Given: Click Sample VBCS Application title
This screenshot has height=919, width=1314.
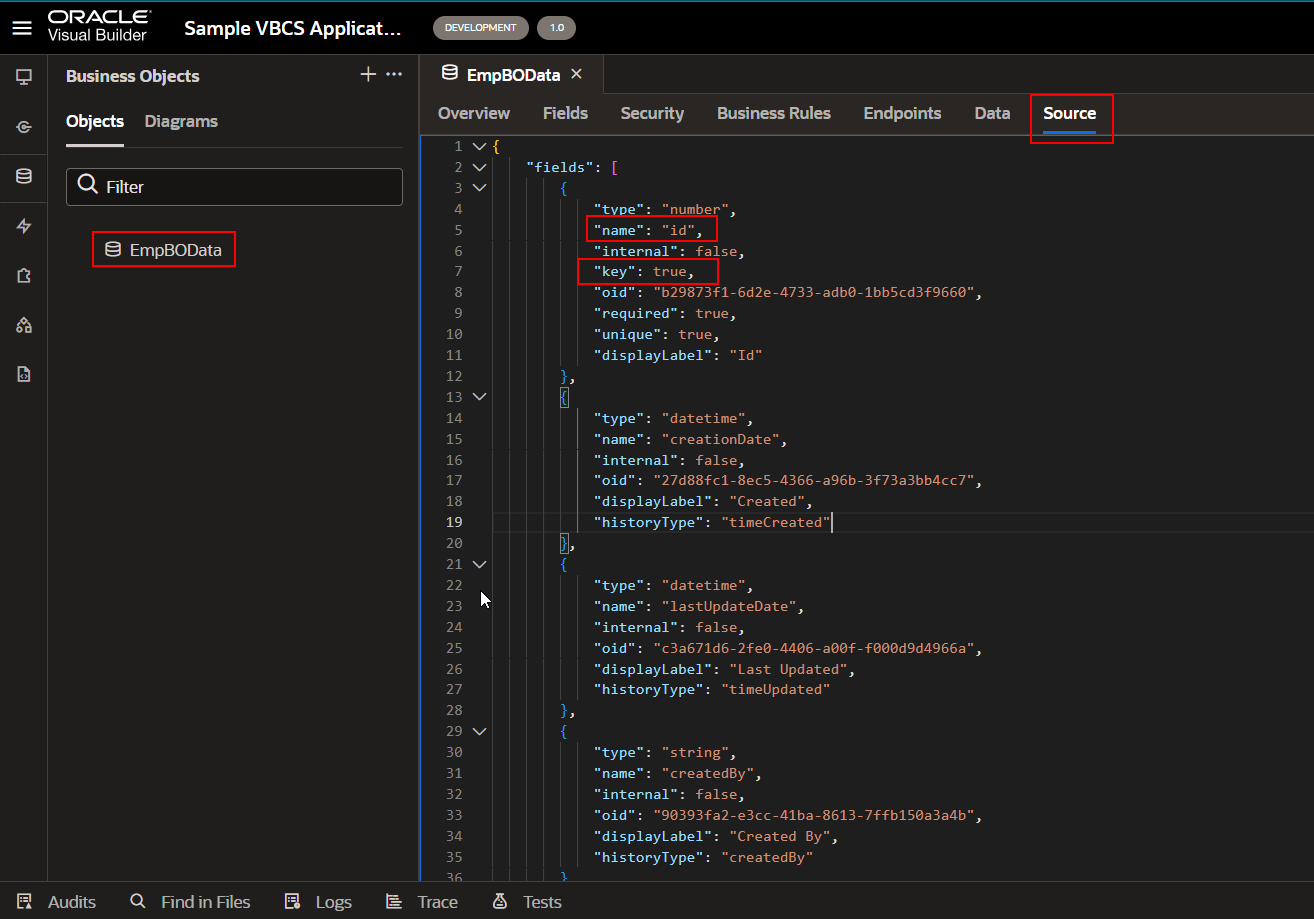Looking at the screenshot, I should (292, 28).
